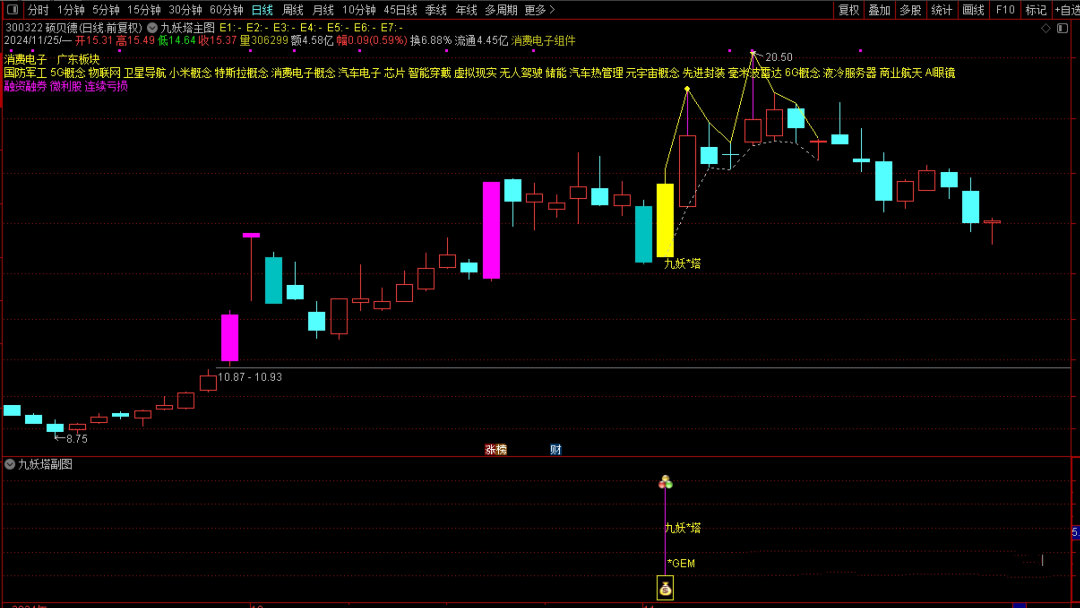Toggle the 复权 adjustment button
Viewport: 1080px width, 608px height.
pyautogui.click(x=849, y=10)
